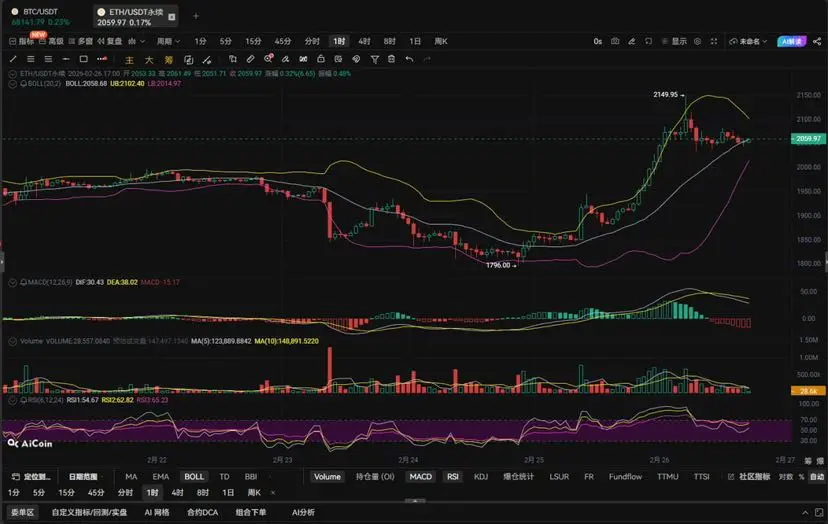Toggle the MACD sub-indicator off
This screenshot has width=828, height=524.
[421, 476]
